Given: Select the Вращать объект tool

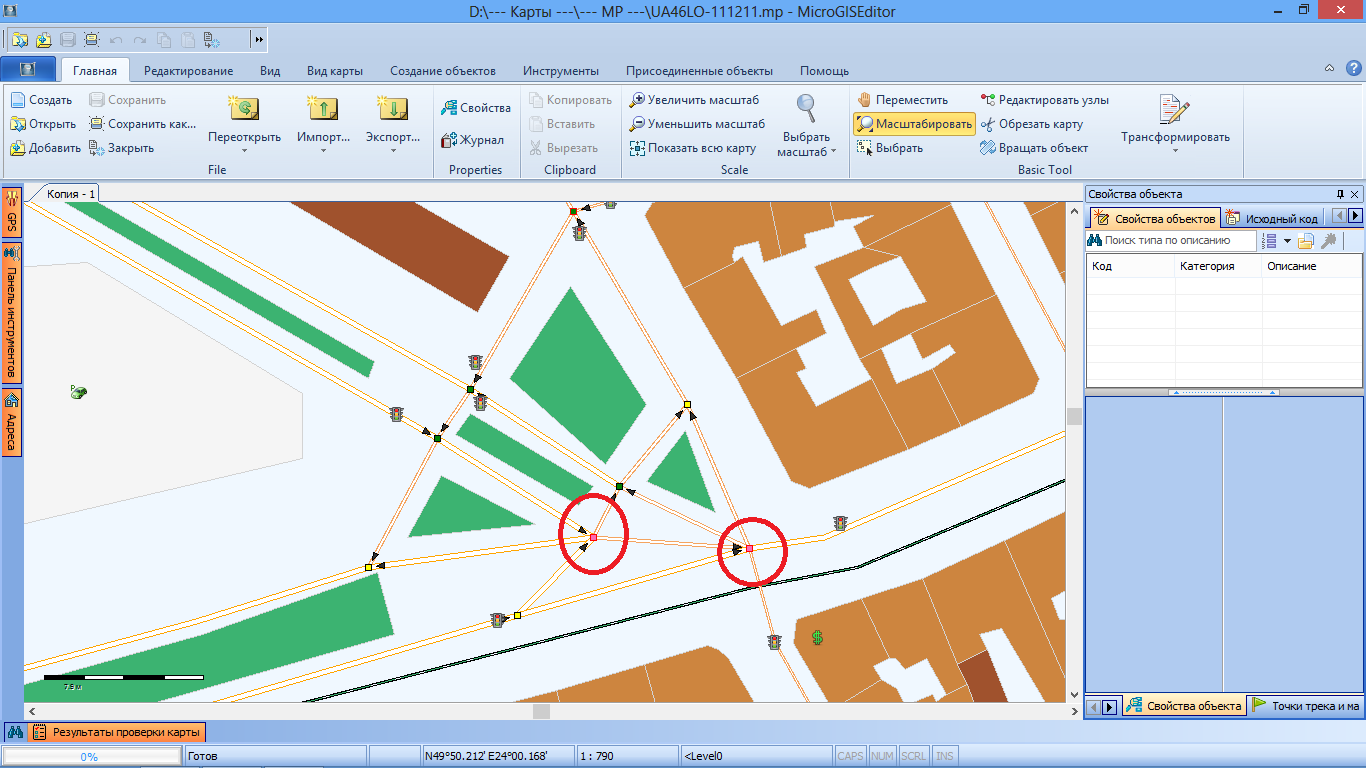Looking at the screenshot, I should coord(1034,148).
